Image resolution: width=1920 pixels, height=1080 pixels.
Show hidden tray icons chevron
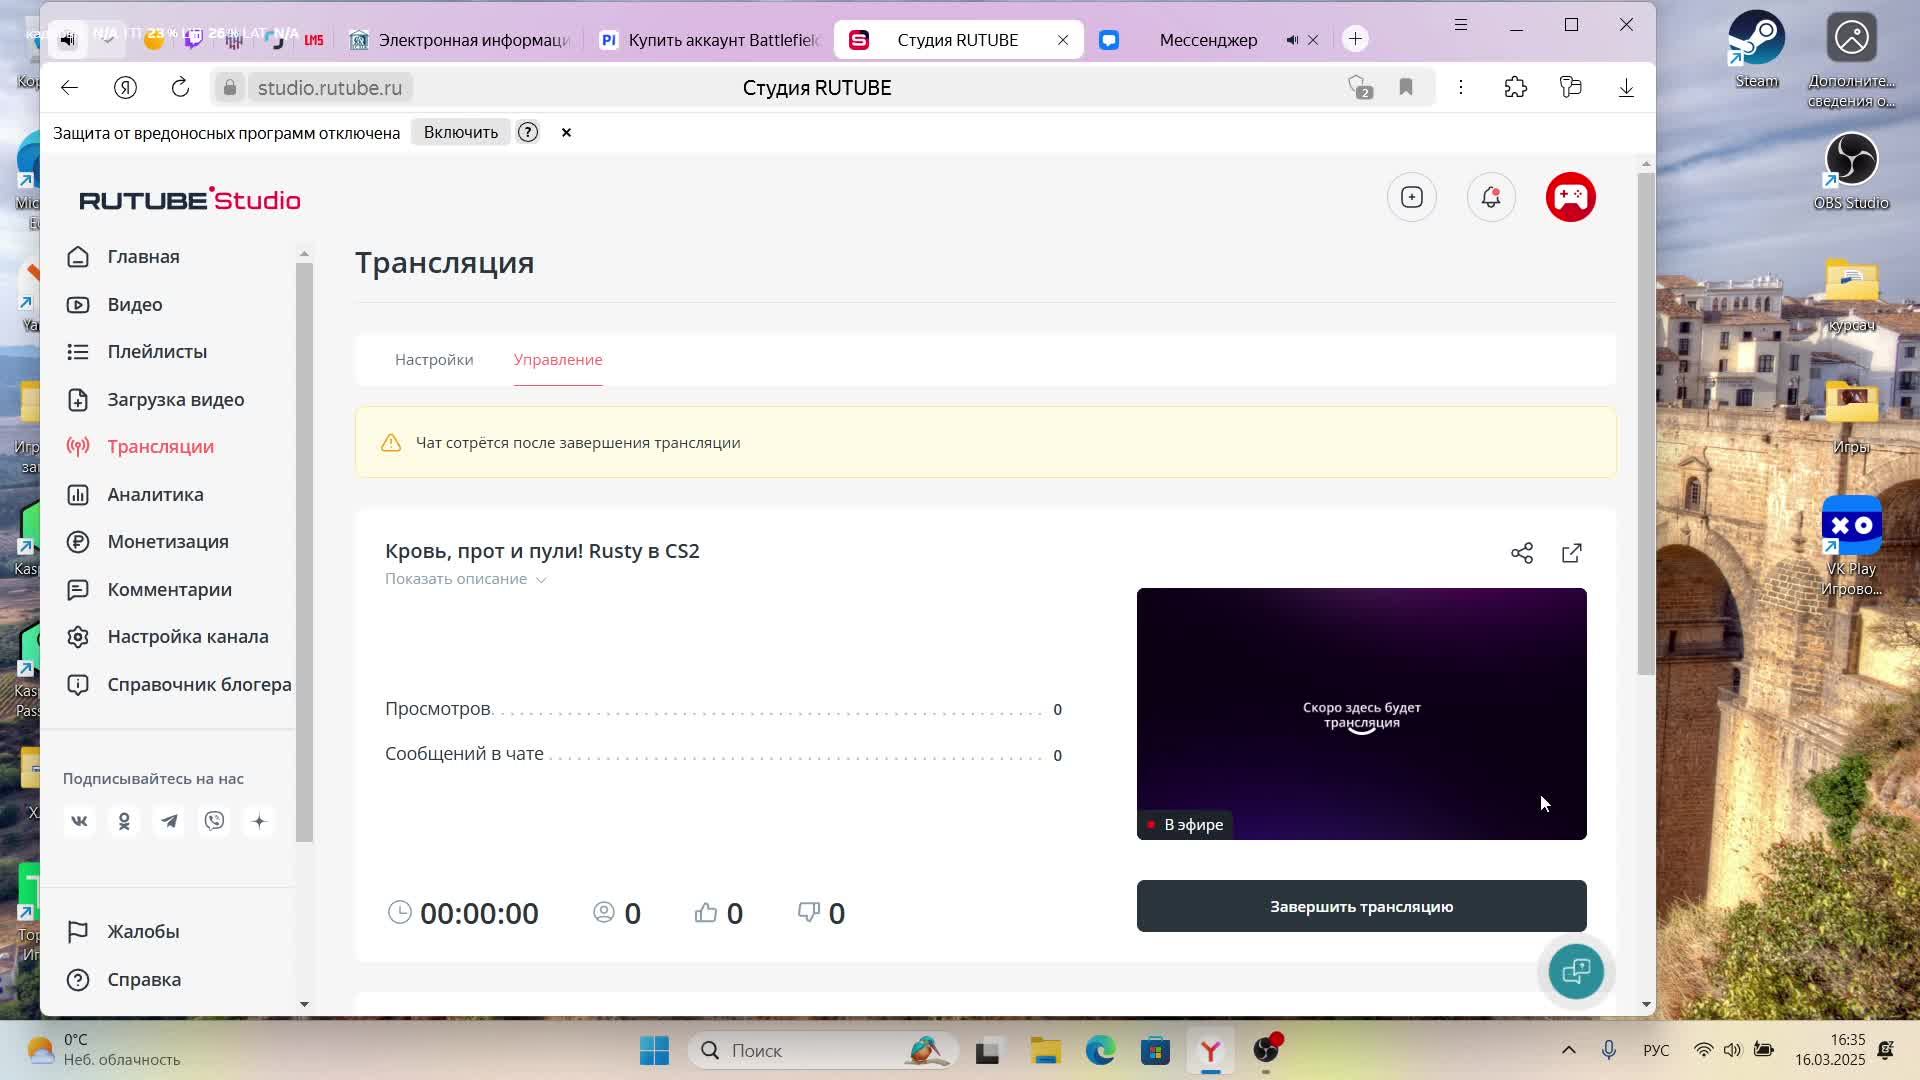(1569, 1050)
